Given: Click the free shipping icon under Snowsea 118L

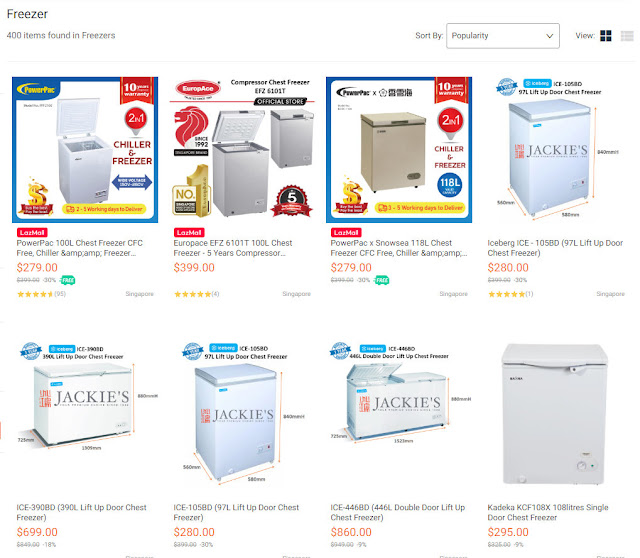Looking at the screenshot, I should tap(382, 280).
